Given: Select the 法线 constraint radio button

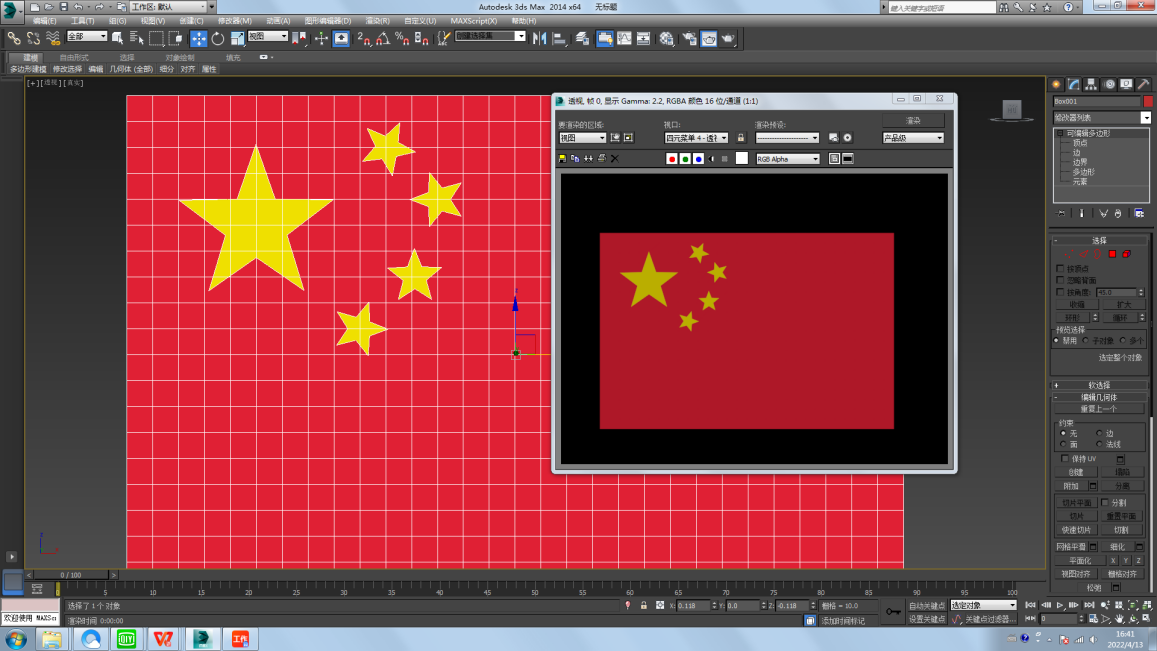Looking at the screenshot, I should [x=1099, y=444].
